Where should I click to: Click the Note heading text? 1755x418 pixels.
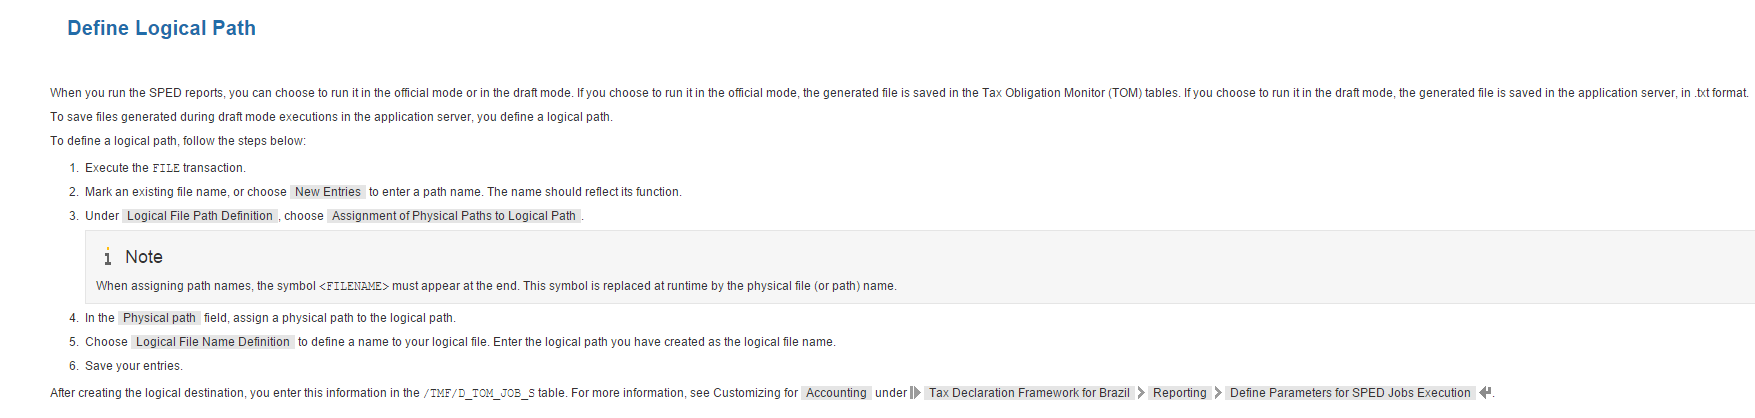(144, 257)
